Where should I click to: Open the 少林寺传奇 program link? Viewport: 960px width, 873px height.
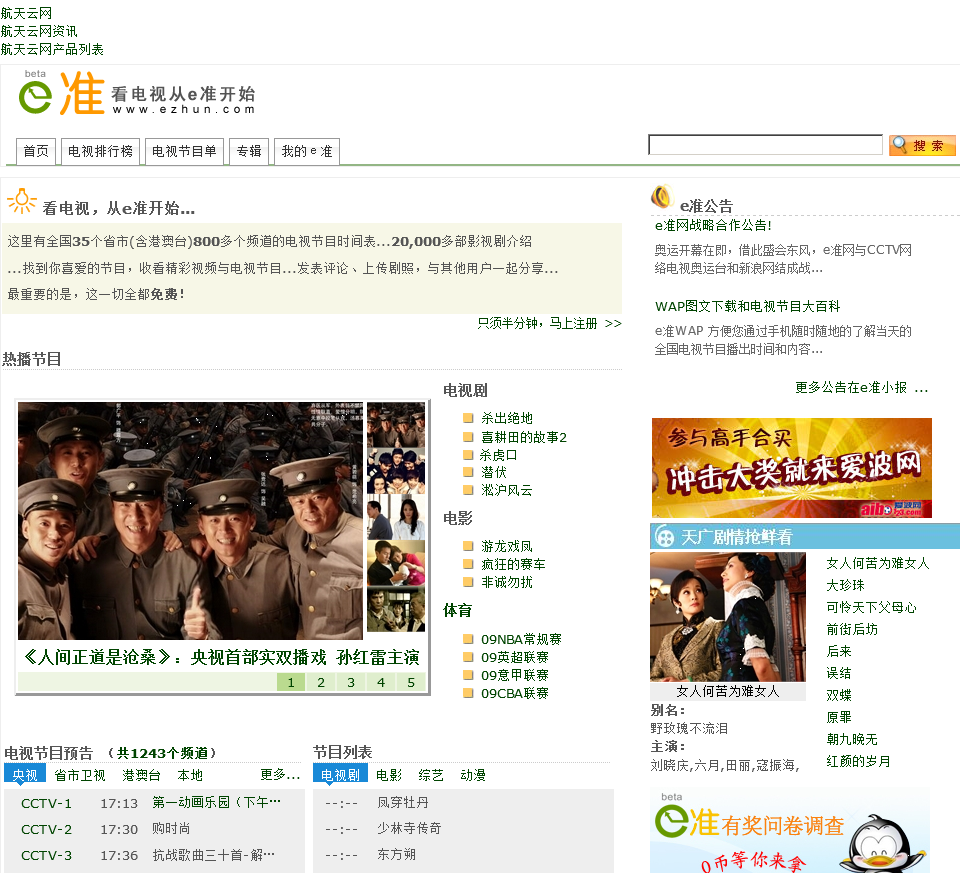(409, 828)
